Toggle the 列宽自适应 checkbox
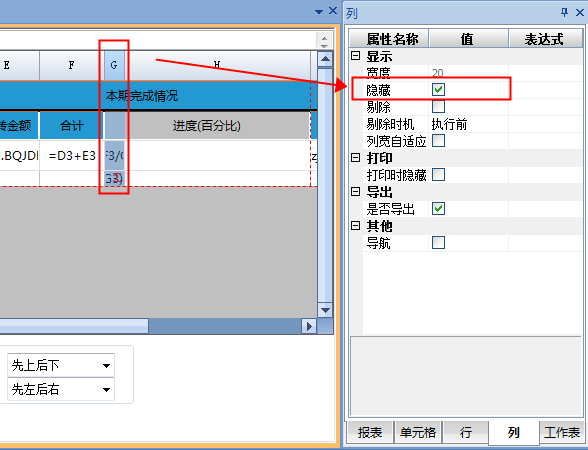This screenshot has width=588, height=450. click(438, 141)
